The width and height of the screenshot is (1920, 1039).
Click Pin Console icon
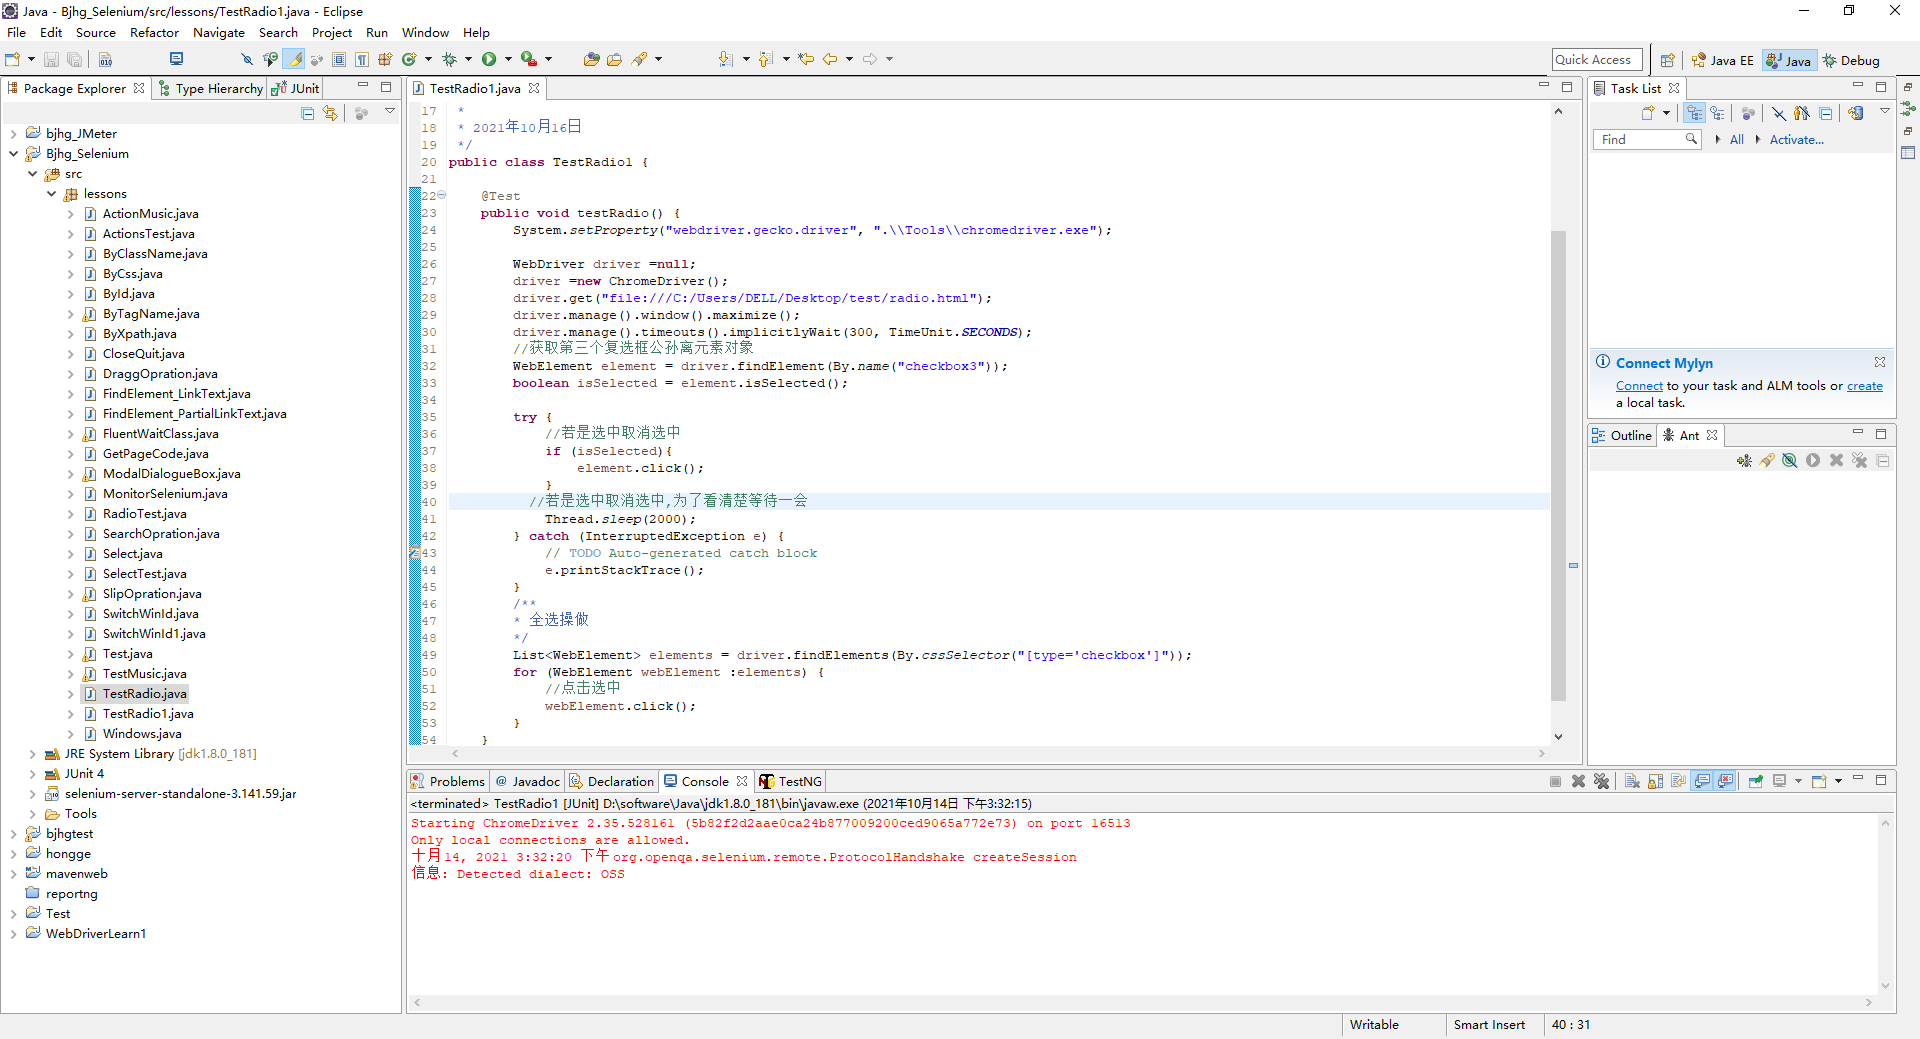pos(1756,781)
